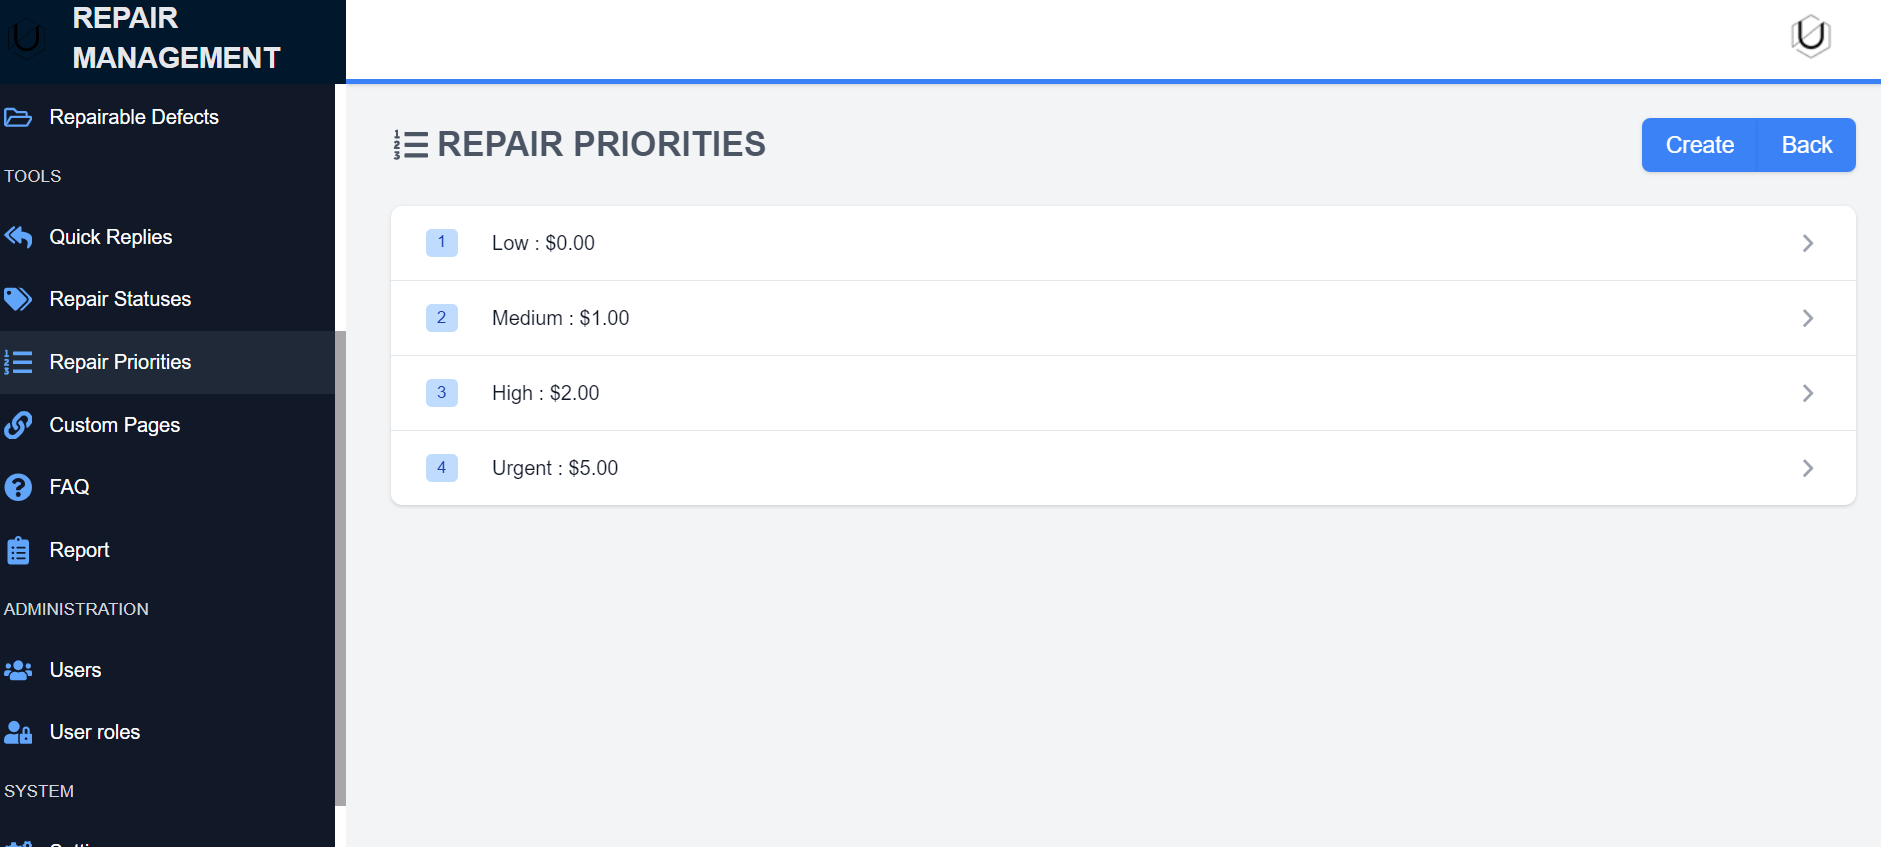Image resolution: width=1881 pixels, height=847 pixels.
Task: Click the Repairable Defects folder icon
Action: pyautogui.click(x=18, y=118)
